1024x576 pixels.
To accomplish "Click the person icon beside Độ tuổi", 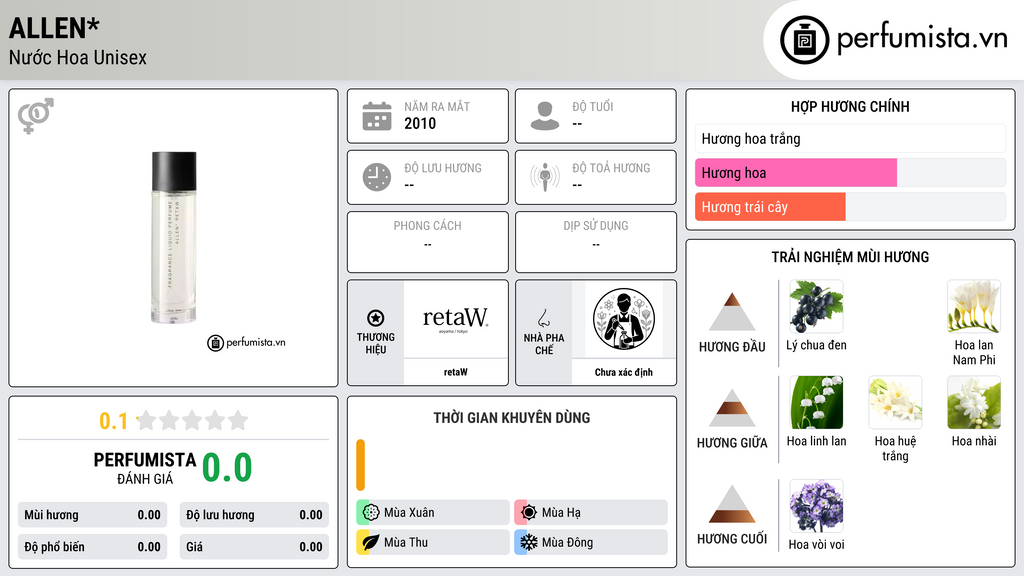I will tap(545, 116).
